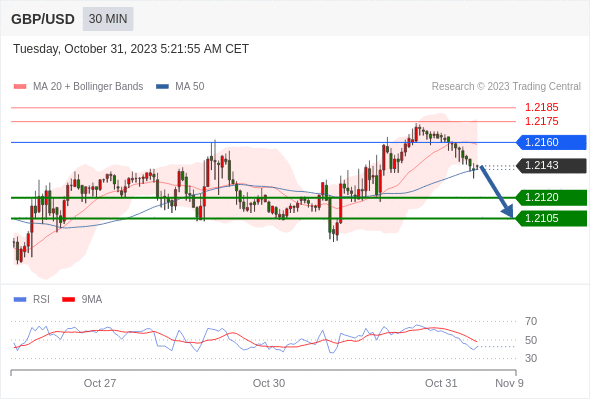Click the RSI 70 level label
590x400 pixels.
click(531, 321)
